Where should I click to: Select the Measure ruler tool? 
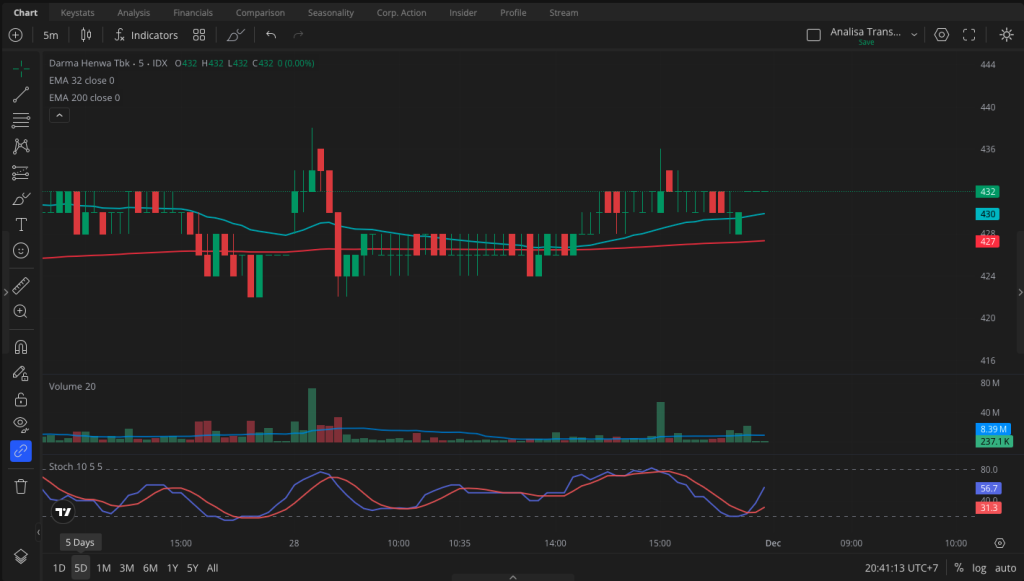[21, 283]
